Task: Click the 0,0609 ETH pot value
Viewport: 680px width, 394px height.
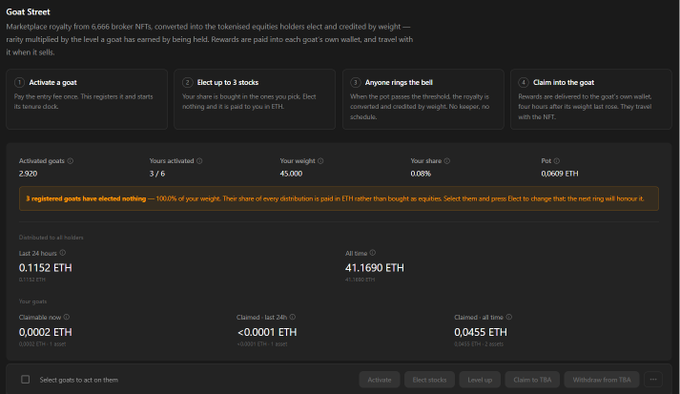Action: pos(559,173)
